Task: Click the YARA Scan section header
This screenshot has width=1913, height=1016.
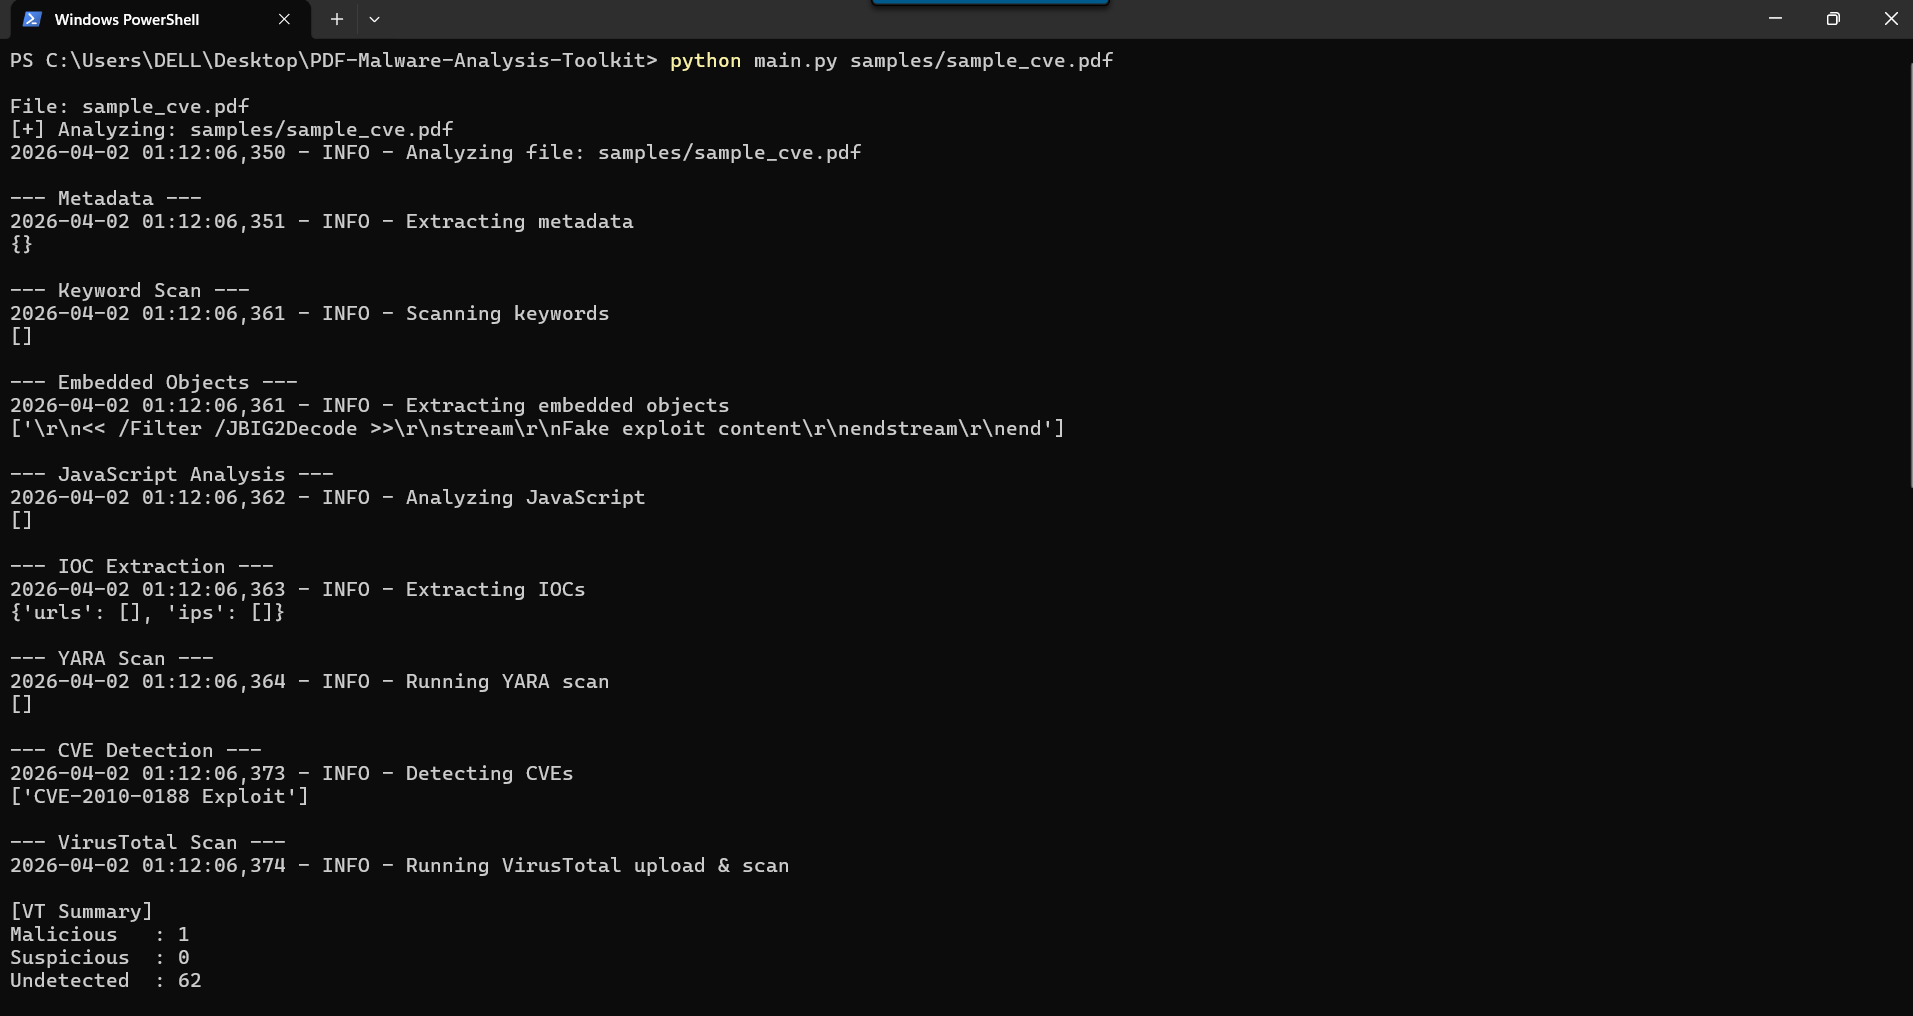Action: pyautogui.click(x=111, y=659)
